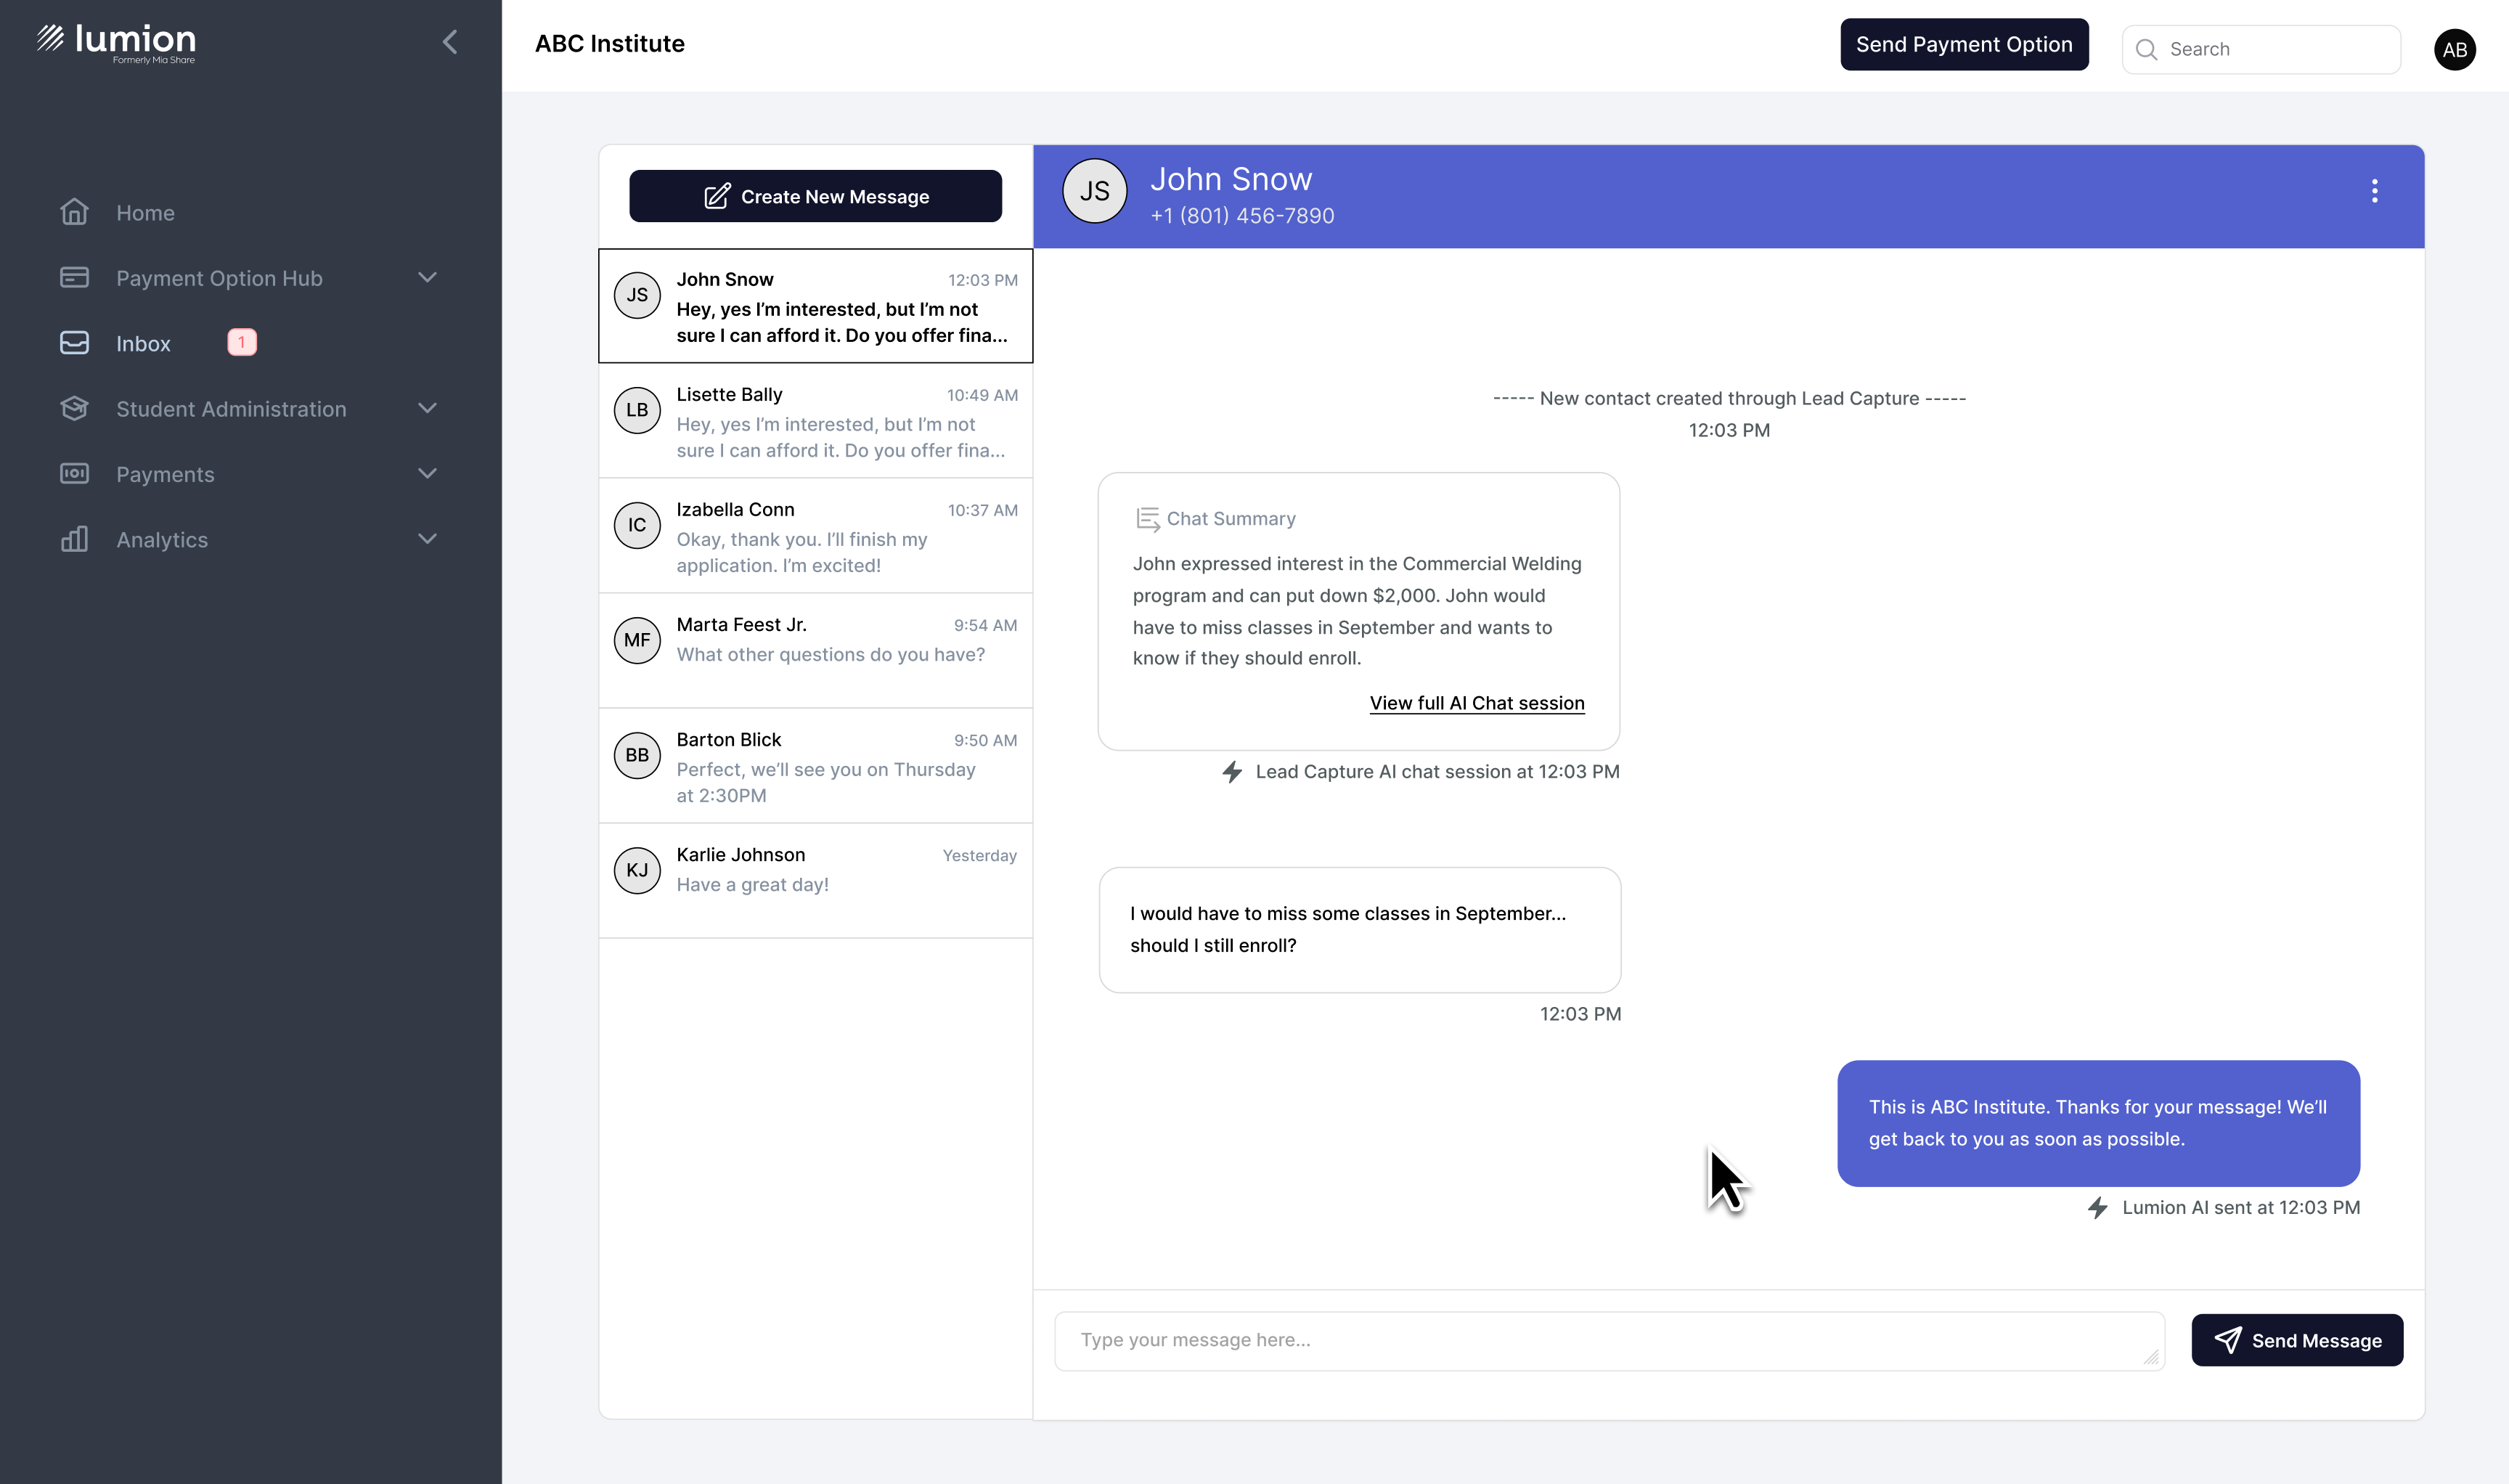The height and width of the screenshot is (1484, 2509).
Task: Click lightning icon beside Lead Capture AI session
Action: pos(1232,771)
